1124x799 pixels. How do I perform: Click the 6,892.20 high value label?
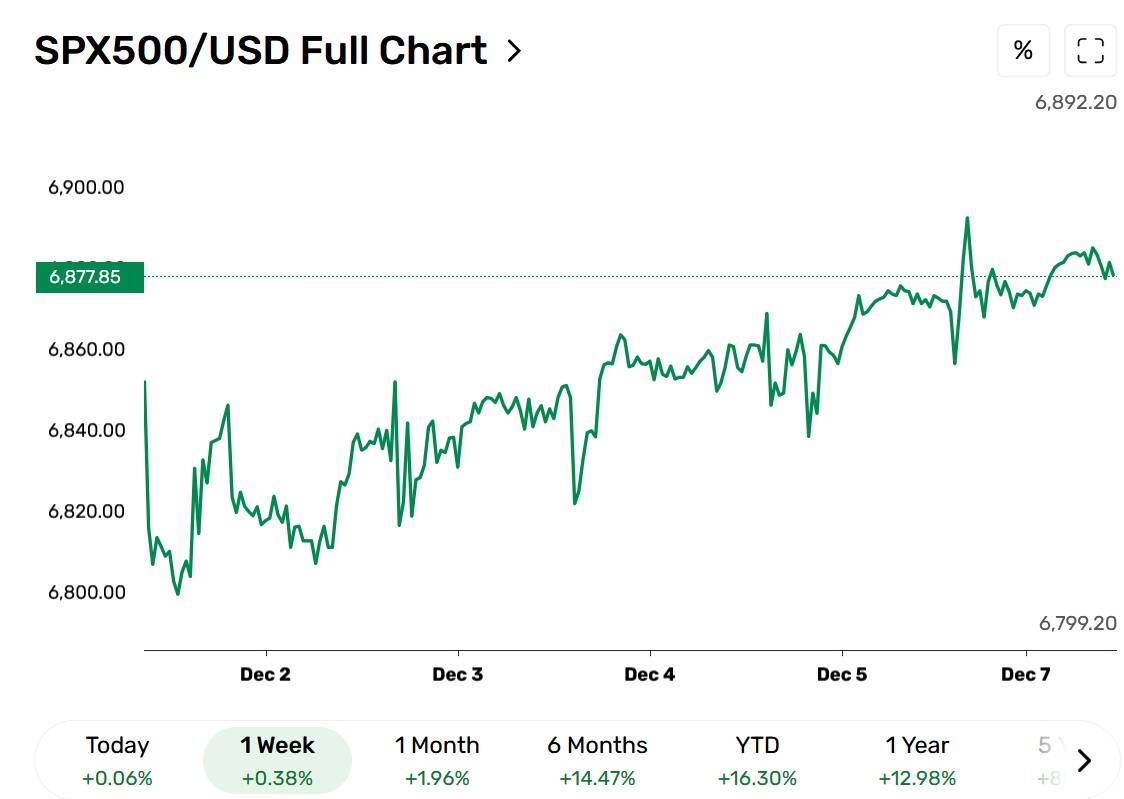click(1076, 102)
